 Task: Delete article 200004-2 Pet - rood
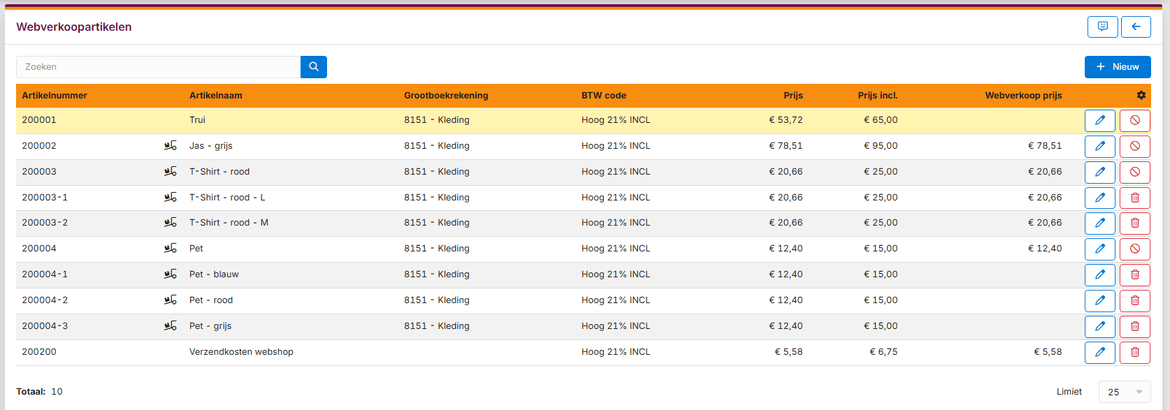(1135, 300)
